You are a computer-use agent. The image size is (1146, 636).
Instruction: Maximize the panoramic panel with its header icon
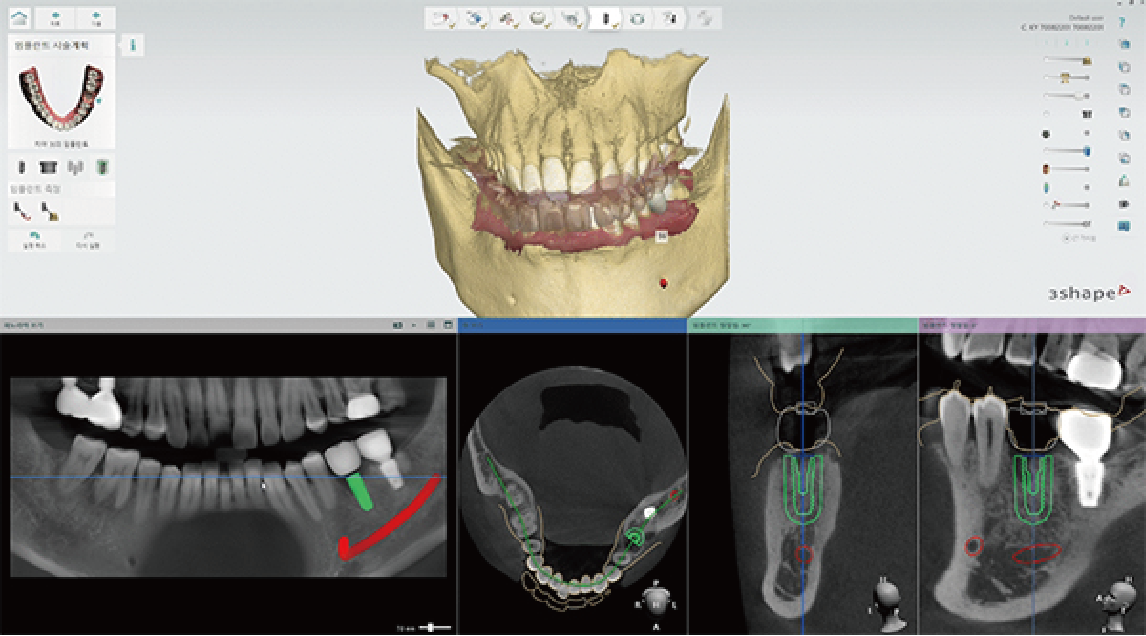[447, 325]
